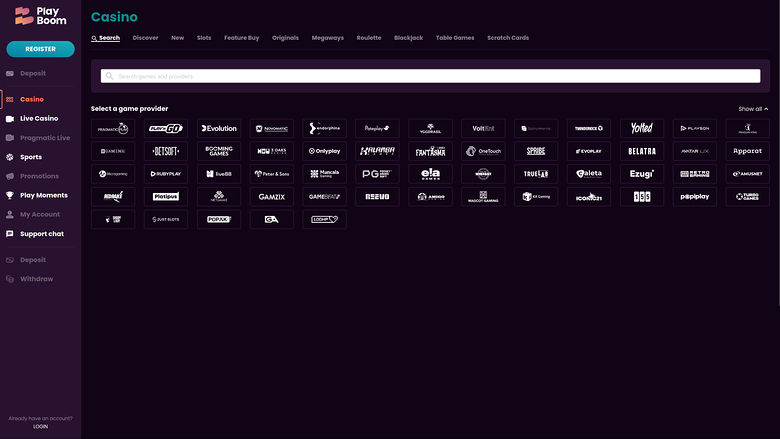The height and width of the screenshot is (439, 780).
Task: Choose the Ezugi provider logo
Action: point(641,174)
